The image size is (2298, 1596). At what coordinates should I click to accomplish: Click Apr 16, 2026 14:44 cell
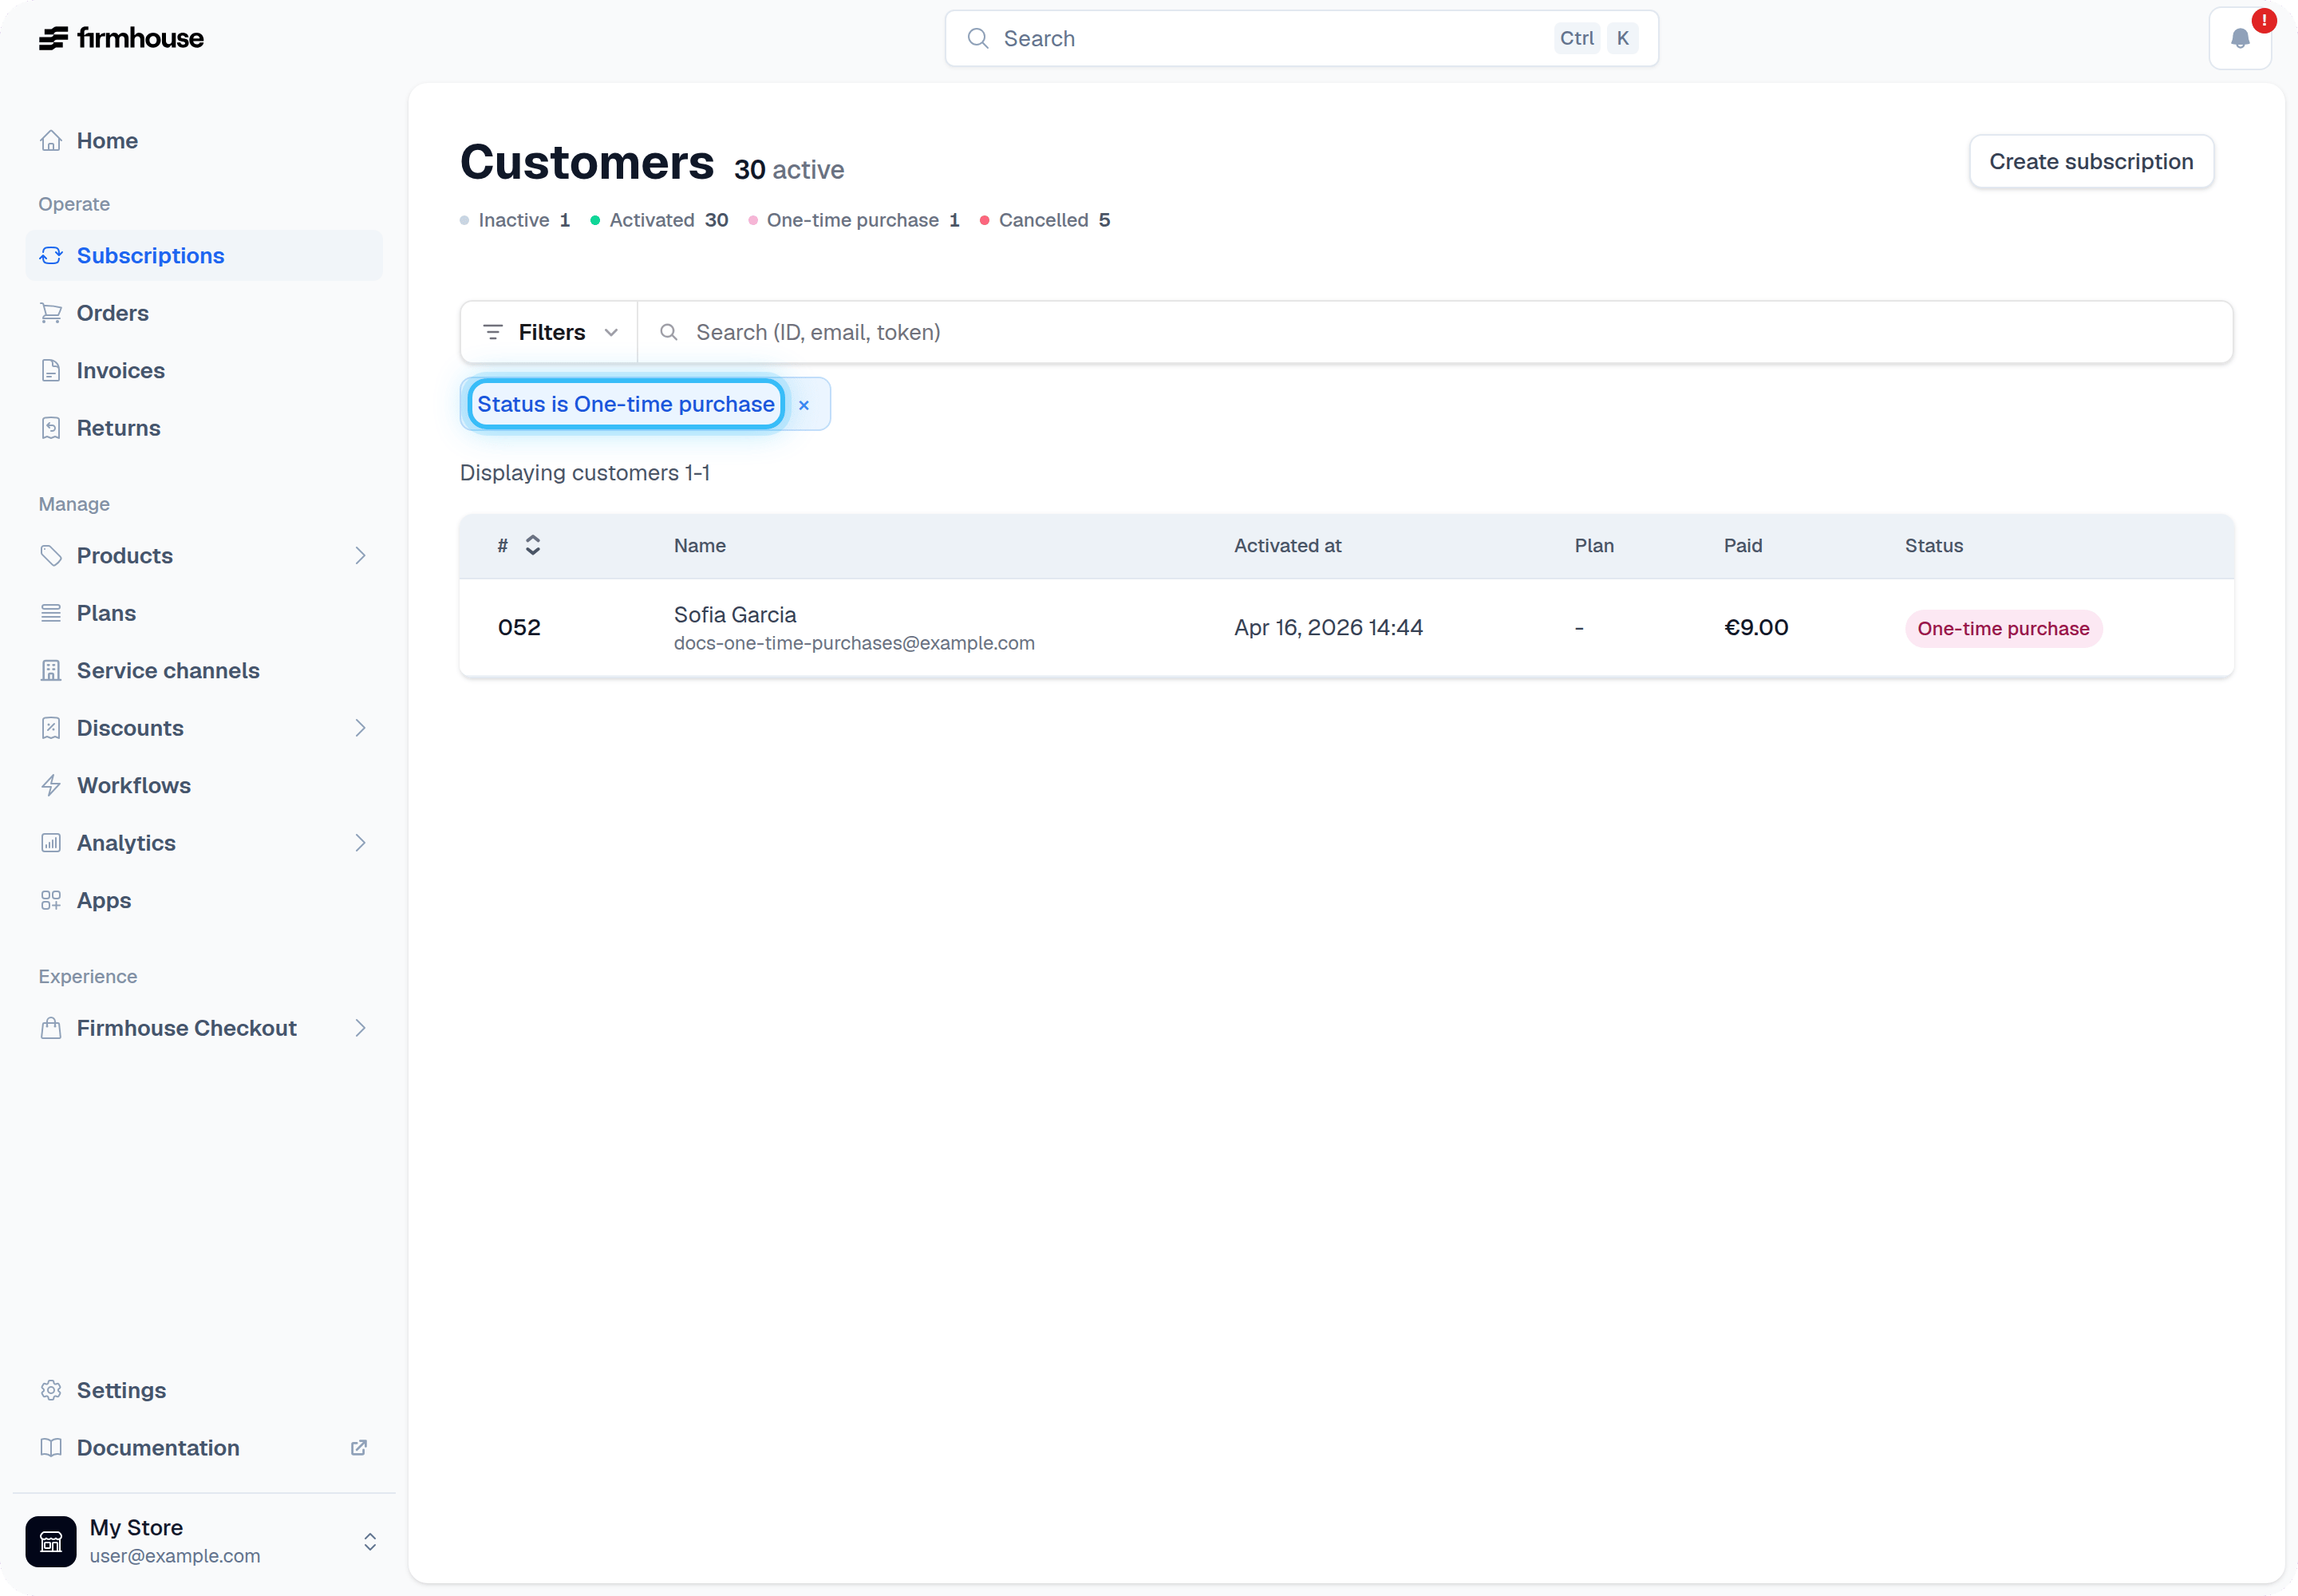[1328, 628]
